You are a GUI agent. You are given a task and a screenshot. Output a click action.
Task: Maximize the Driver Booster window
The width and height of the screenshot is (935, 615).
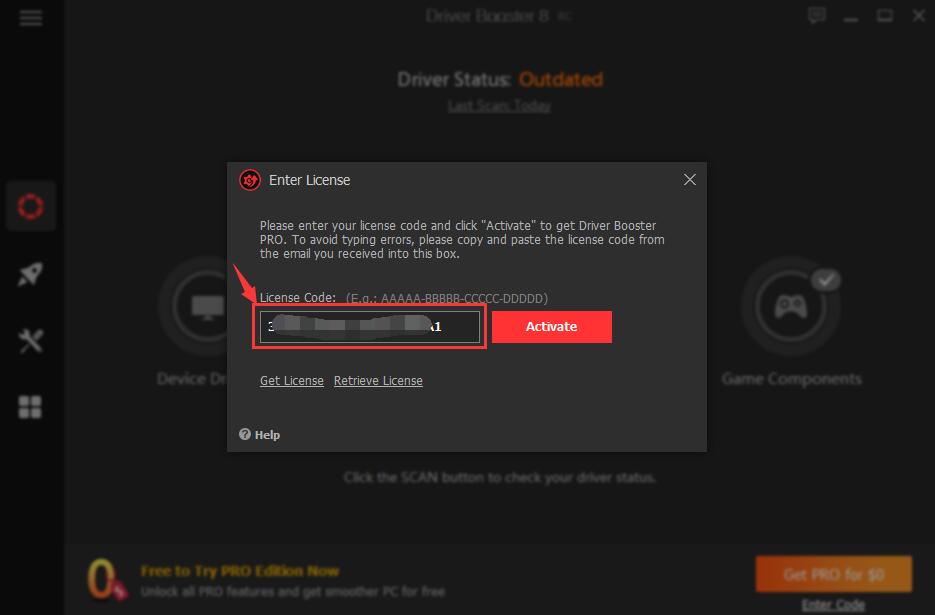point(884,16)
